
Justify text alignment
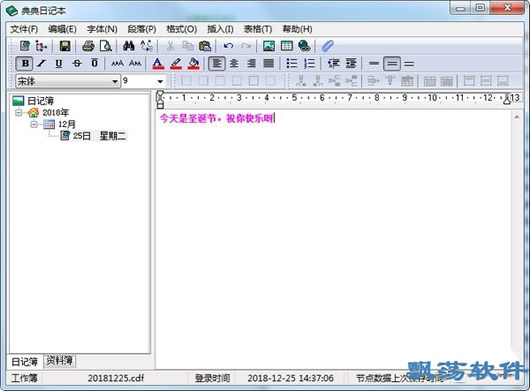[x=269, y=64]
